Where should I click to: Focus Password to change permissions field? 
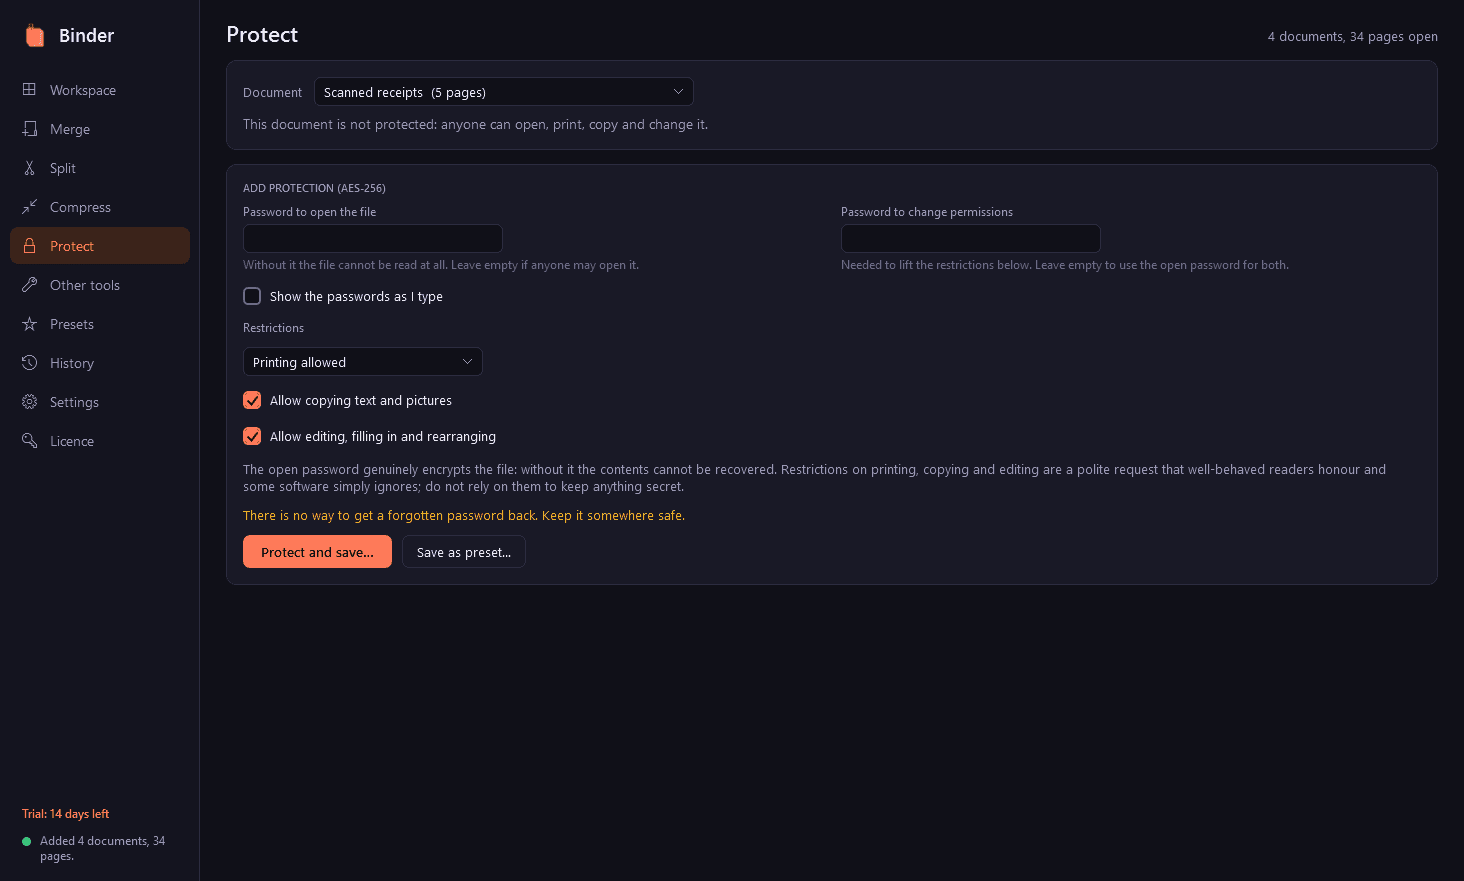(x=971, y=238)
